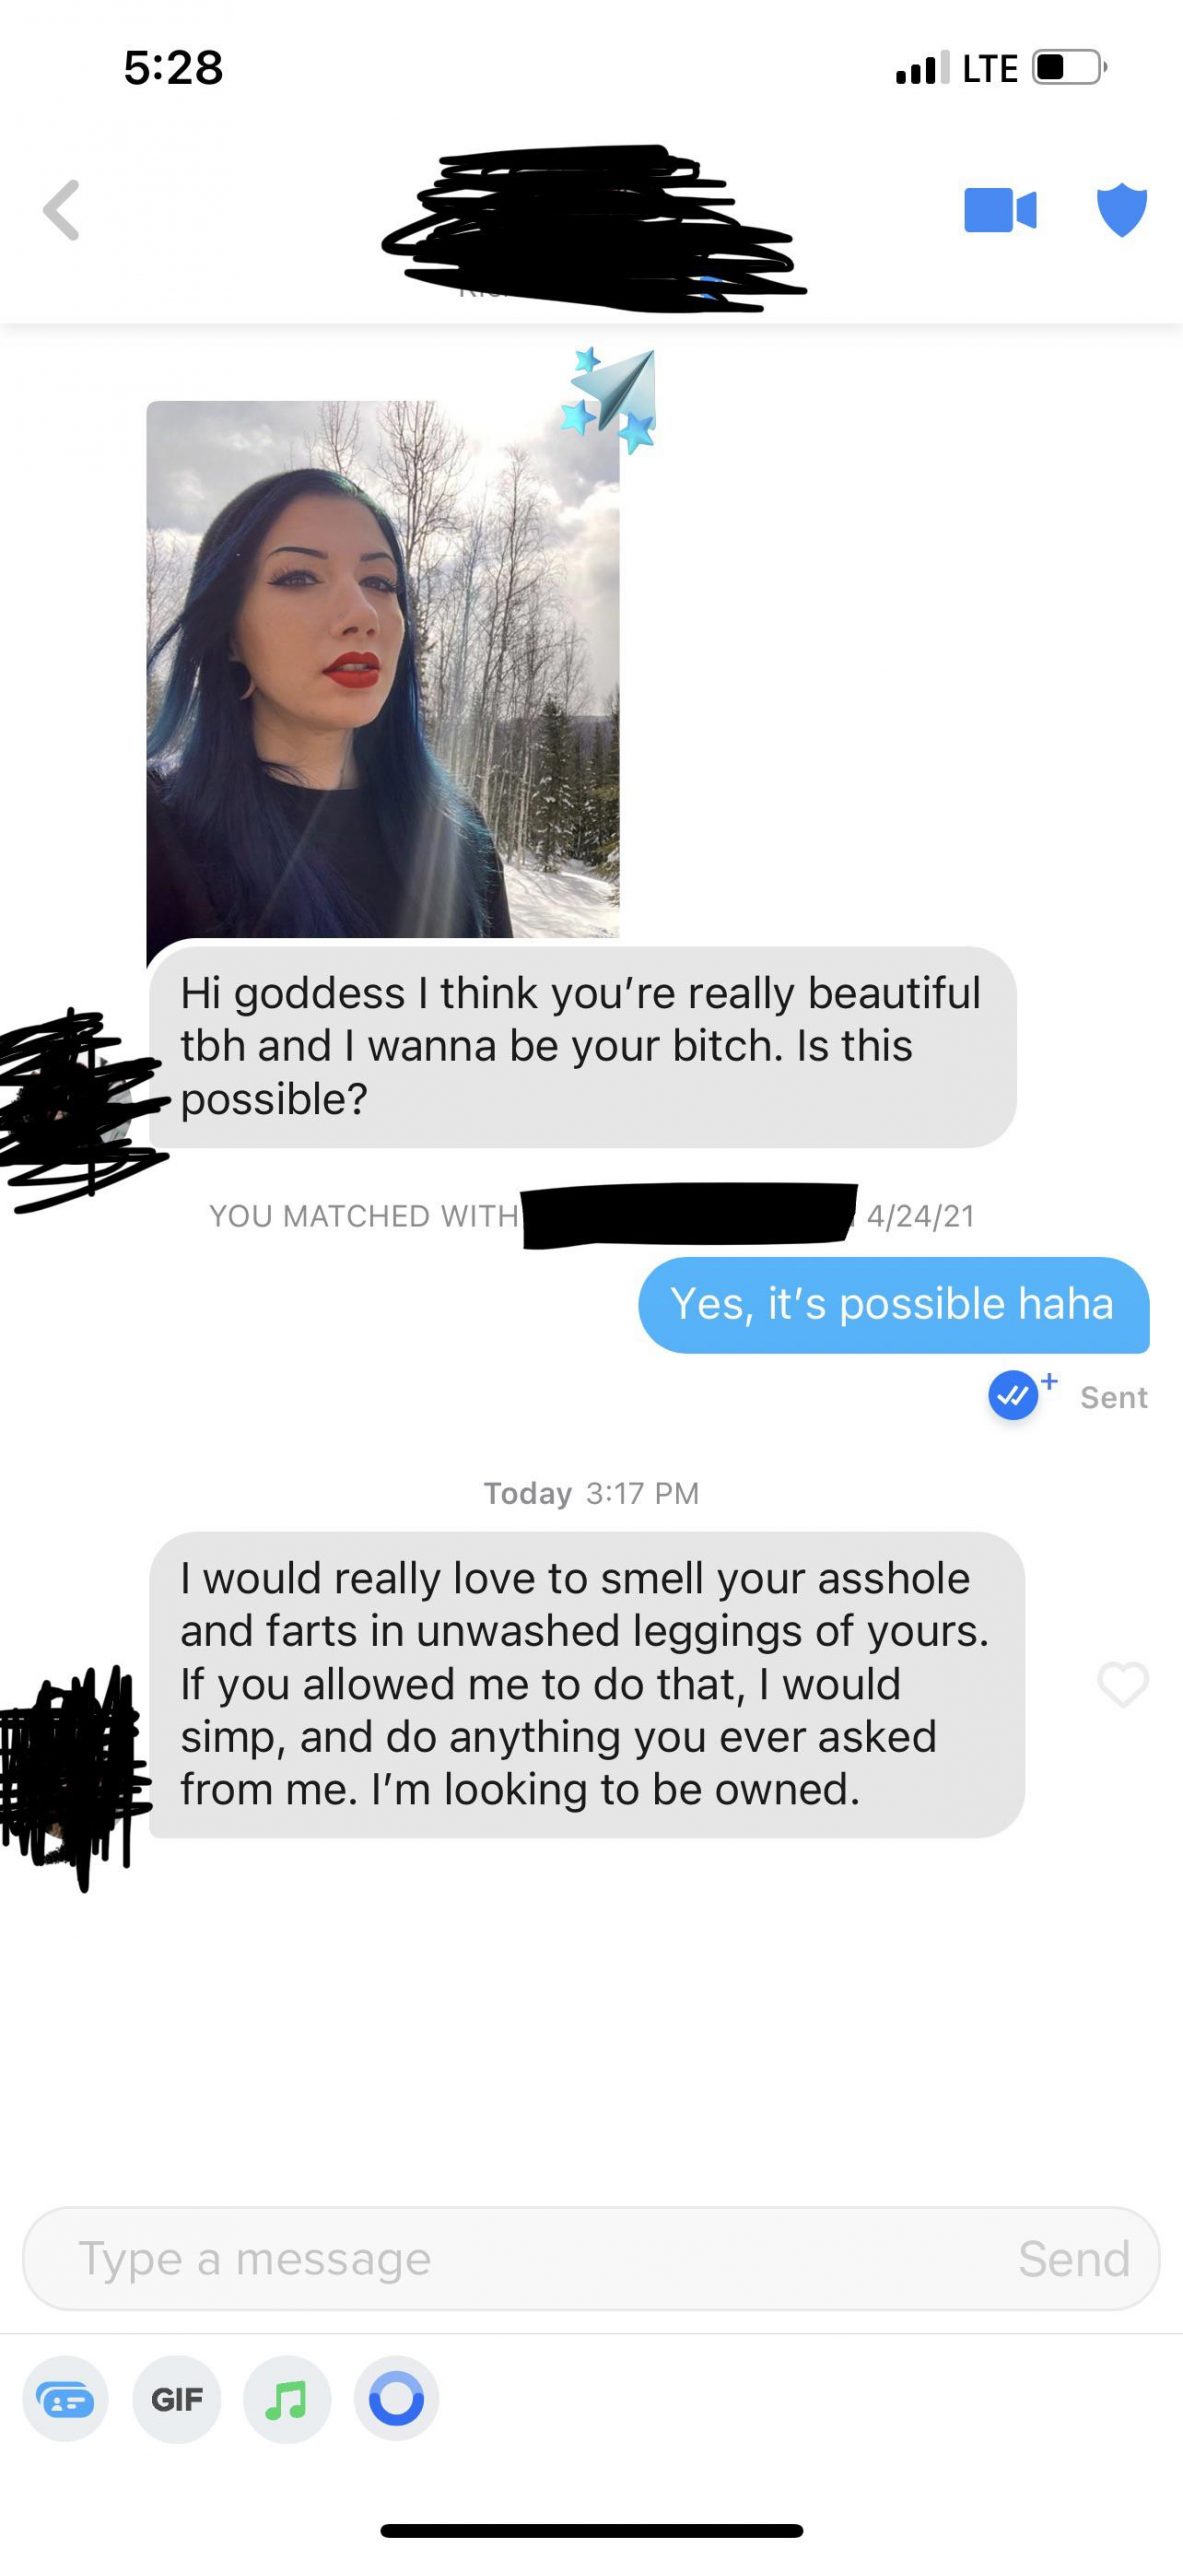Tap the redacted match name header
The image size is (1183, 2560).
[x=595, y=228]
